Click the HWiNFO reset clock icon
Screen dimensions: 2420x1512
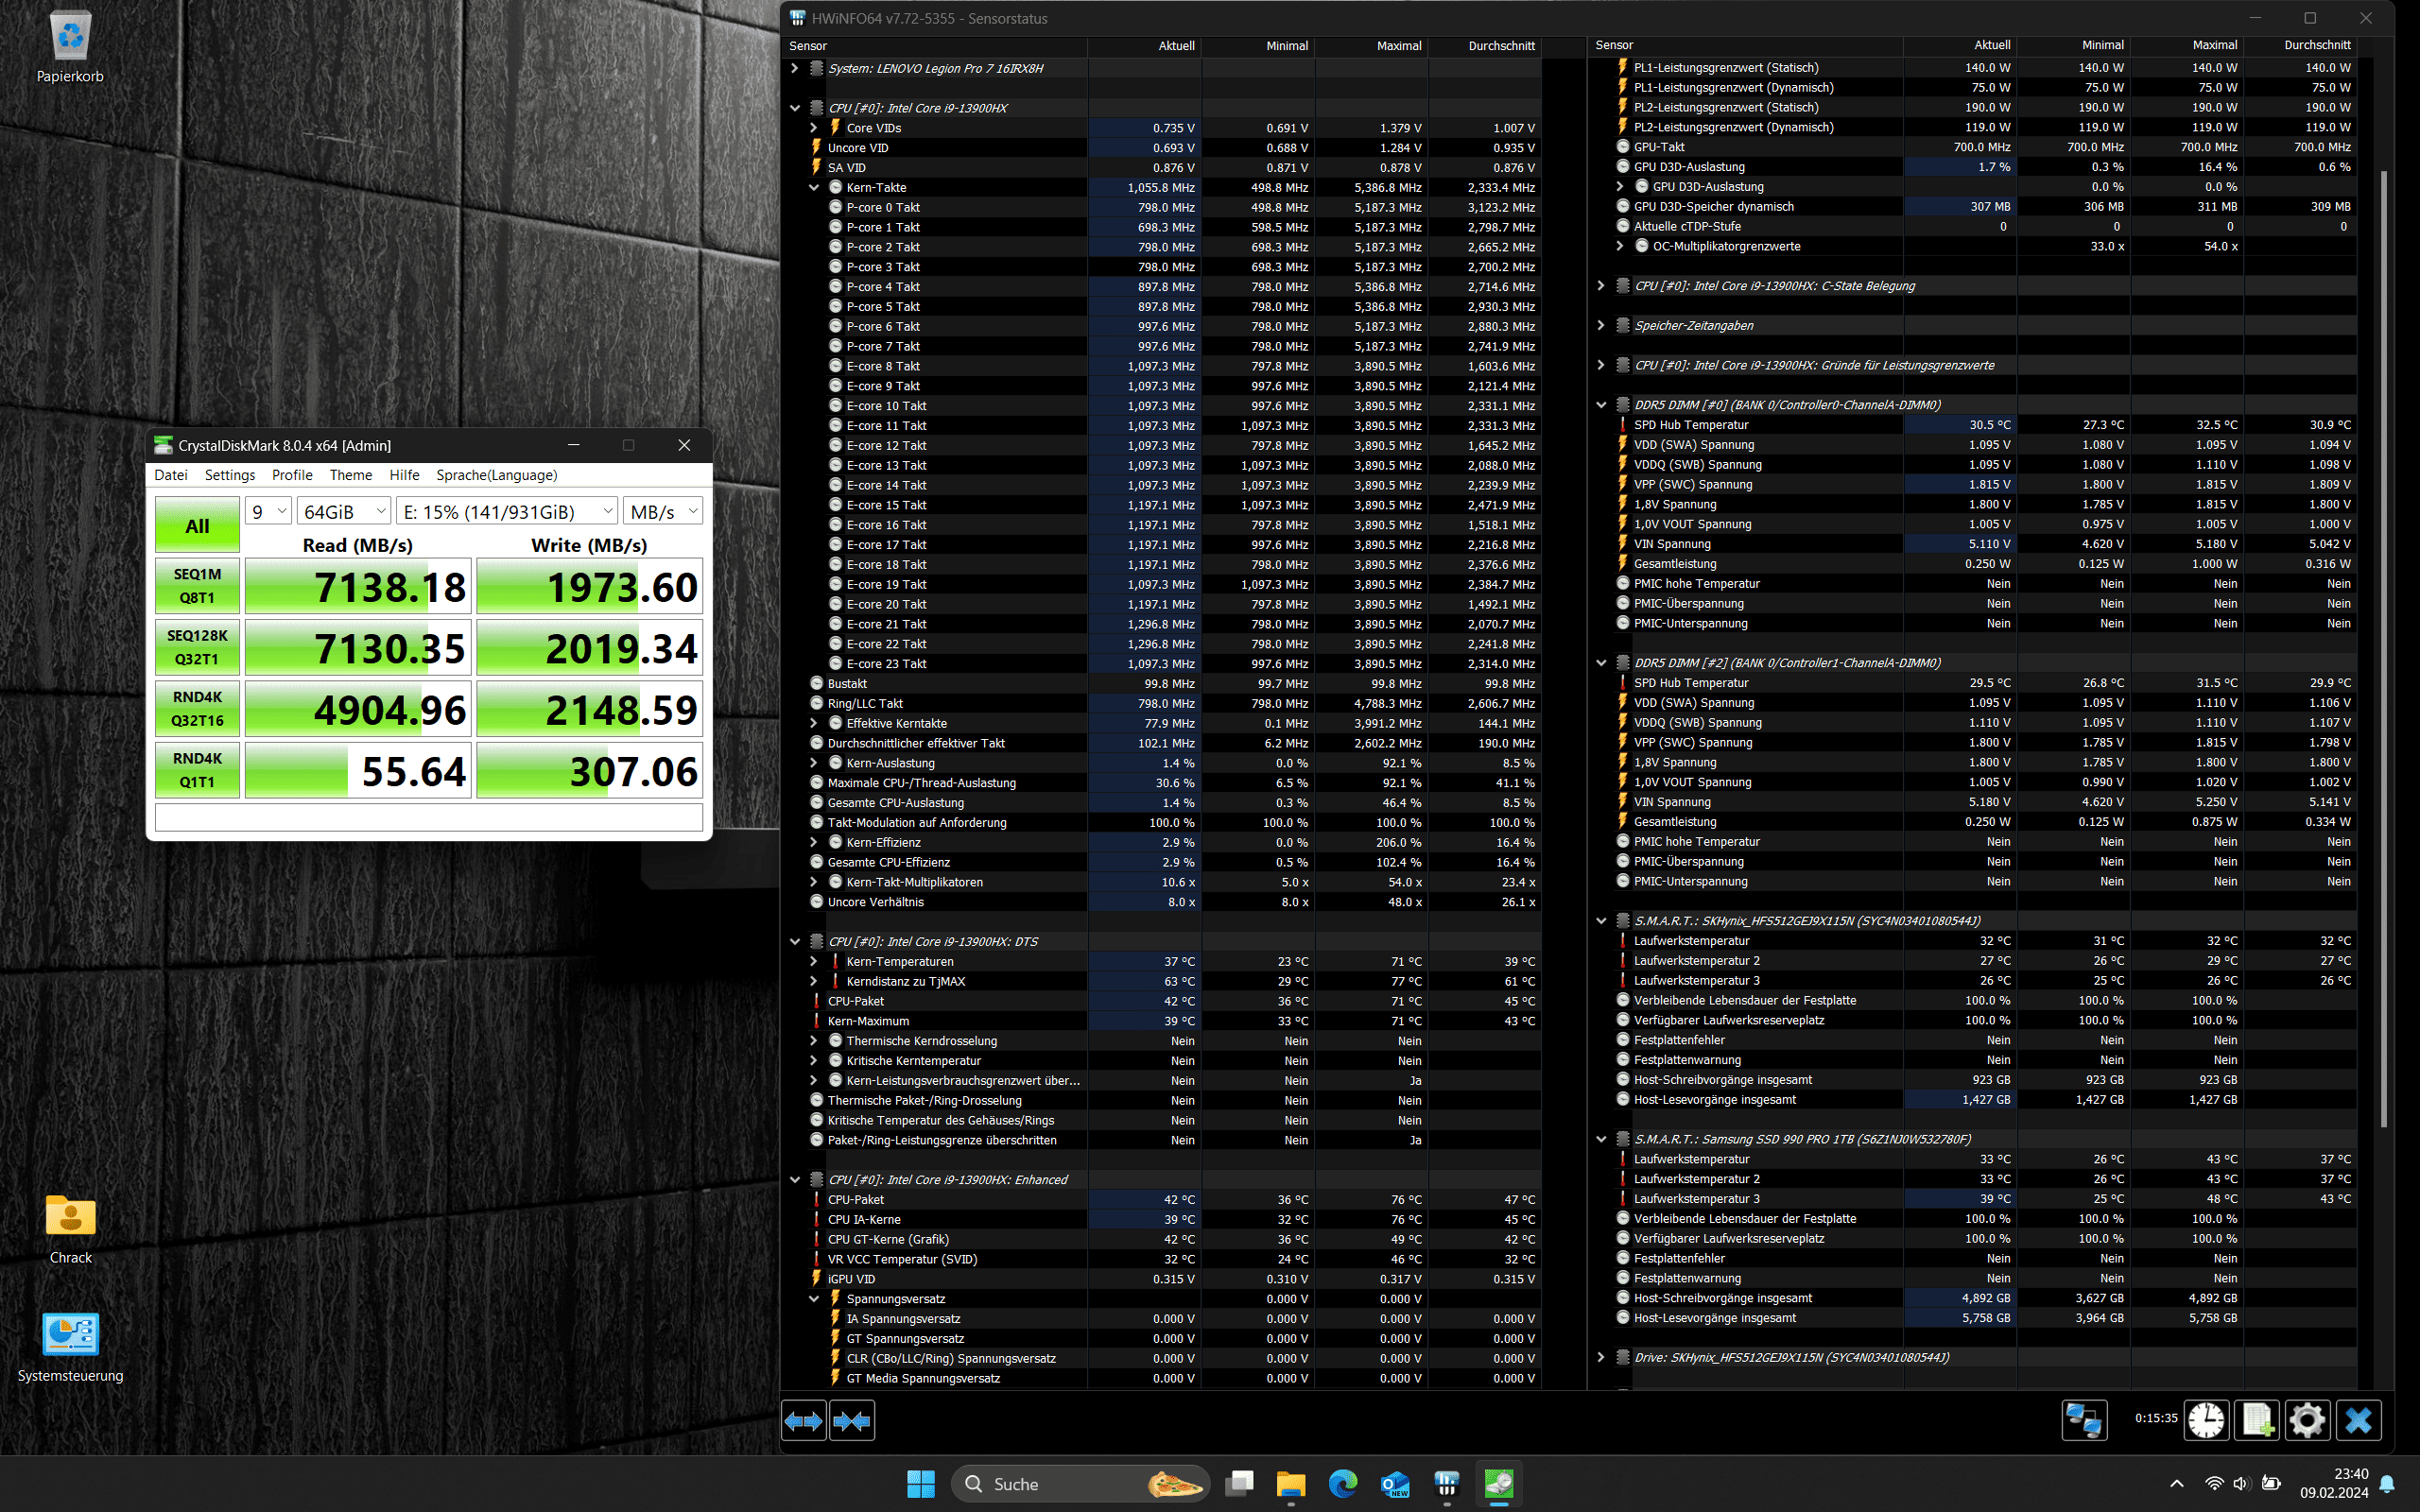click(x=2206, y=1419)
